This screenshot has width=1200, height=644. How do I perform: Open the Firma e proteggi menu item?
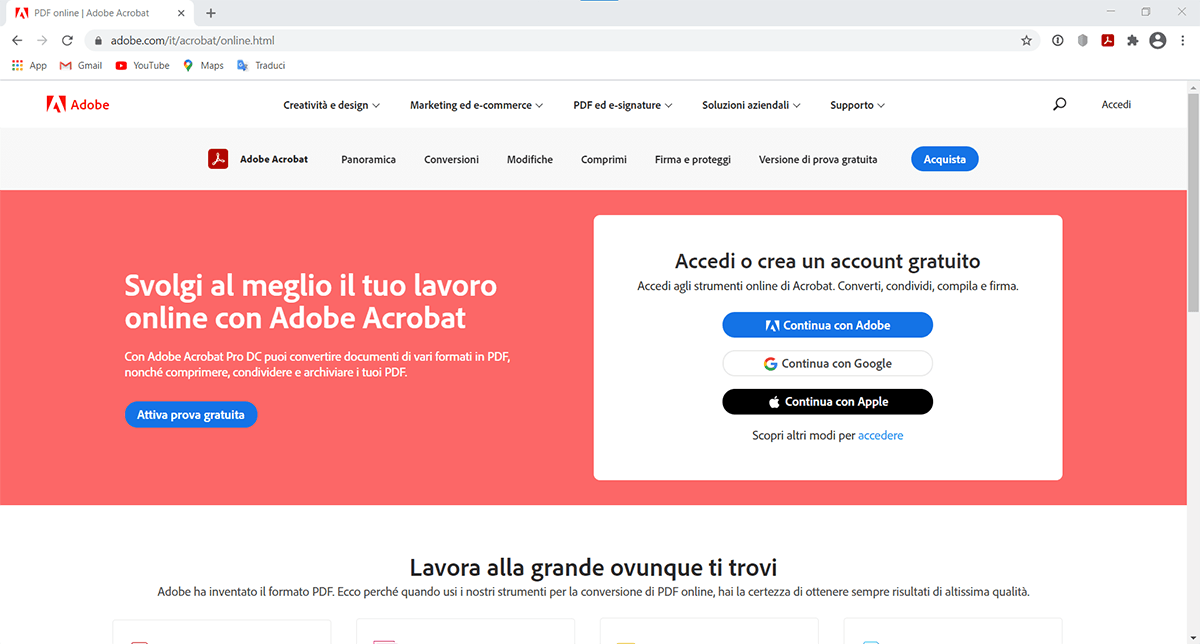693,159
